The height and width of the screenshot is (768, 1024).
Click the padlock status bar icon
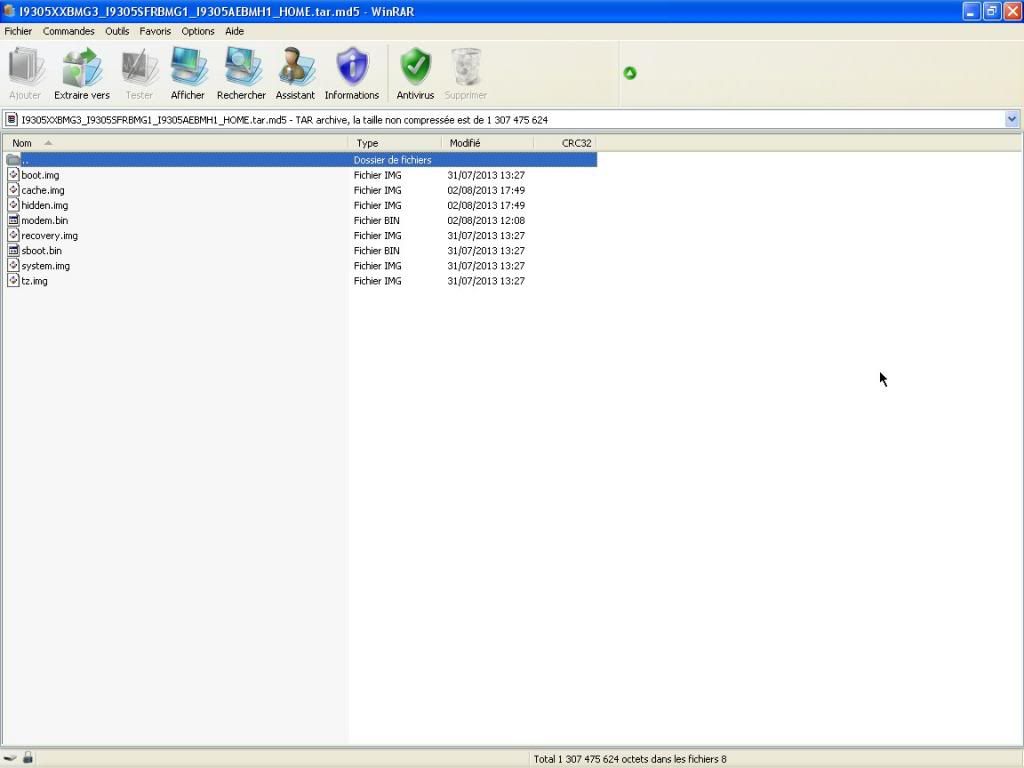point(27,758)
